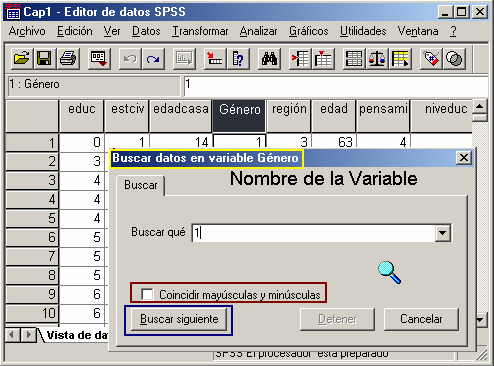
Task: Split file toolbar icon
Action: point(354,59)
